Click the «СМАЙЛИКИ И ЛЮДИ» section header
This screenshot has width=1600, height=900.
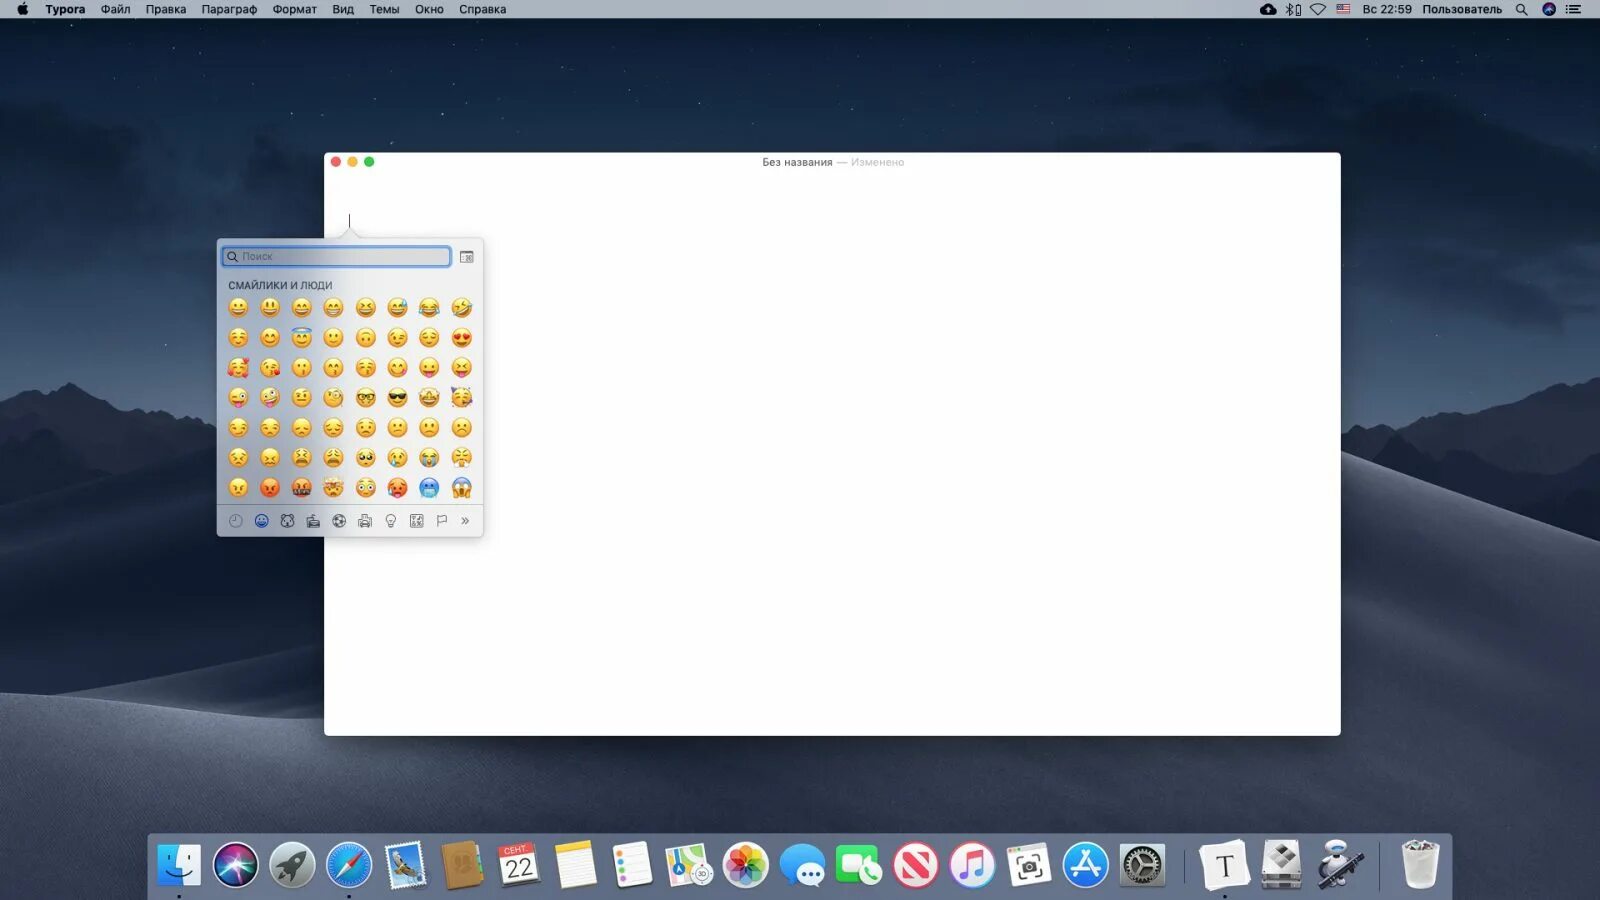coord(280,285)
